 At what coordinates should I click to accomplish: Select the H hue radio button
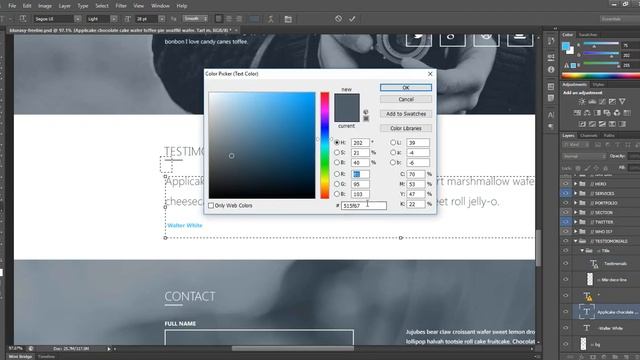tap(337, 142)
